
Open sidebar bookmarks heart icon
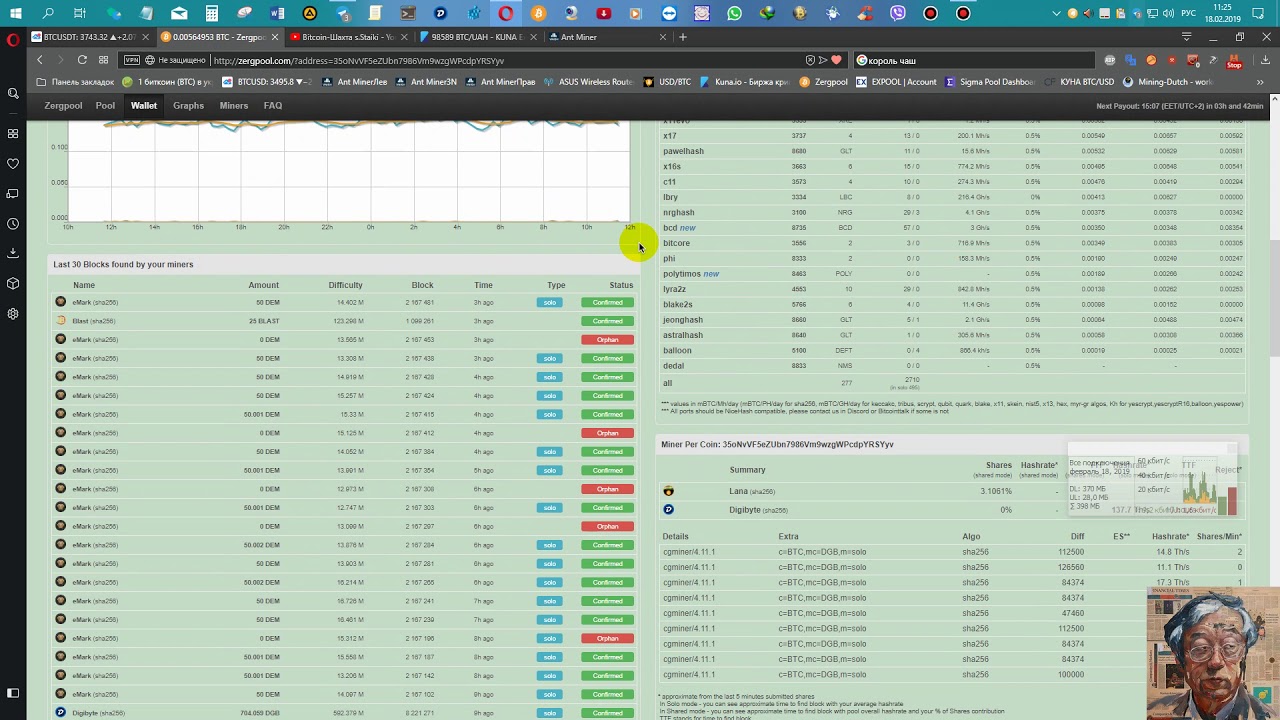tap(13, 163)
